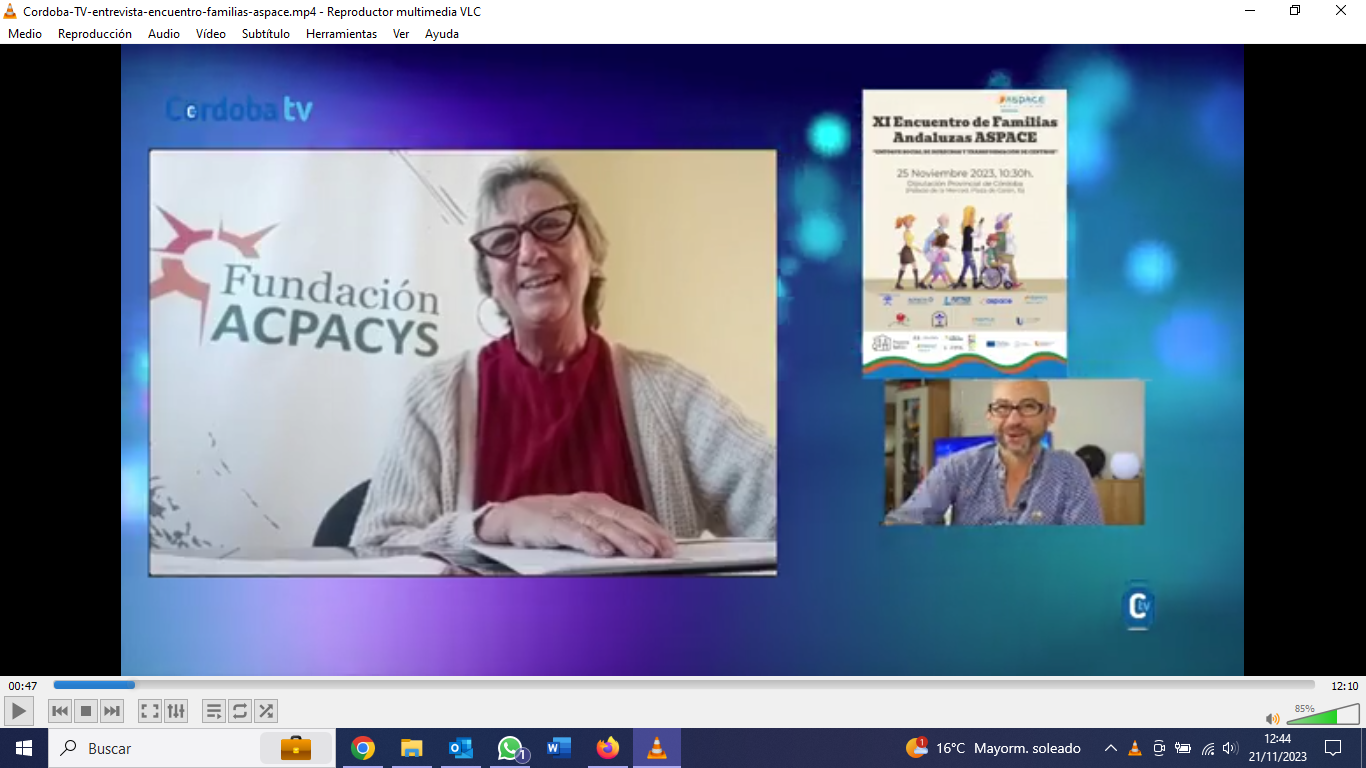
Task: Open the Ver menu
Action: tap(401, 34)
